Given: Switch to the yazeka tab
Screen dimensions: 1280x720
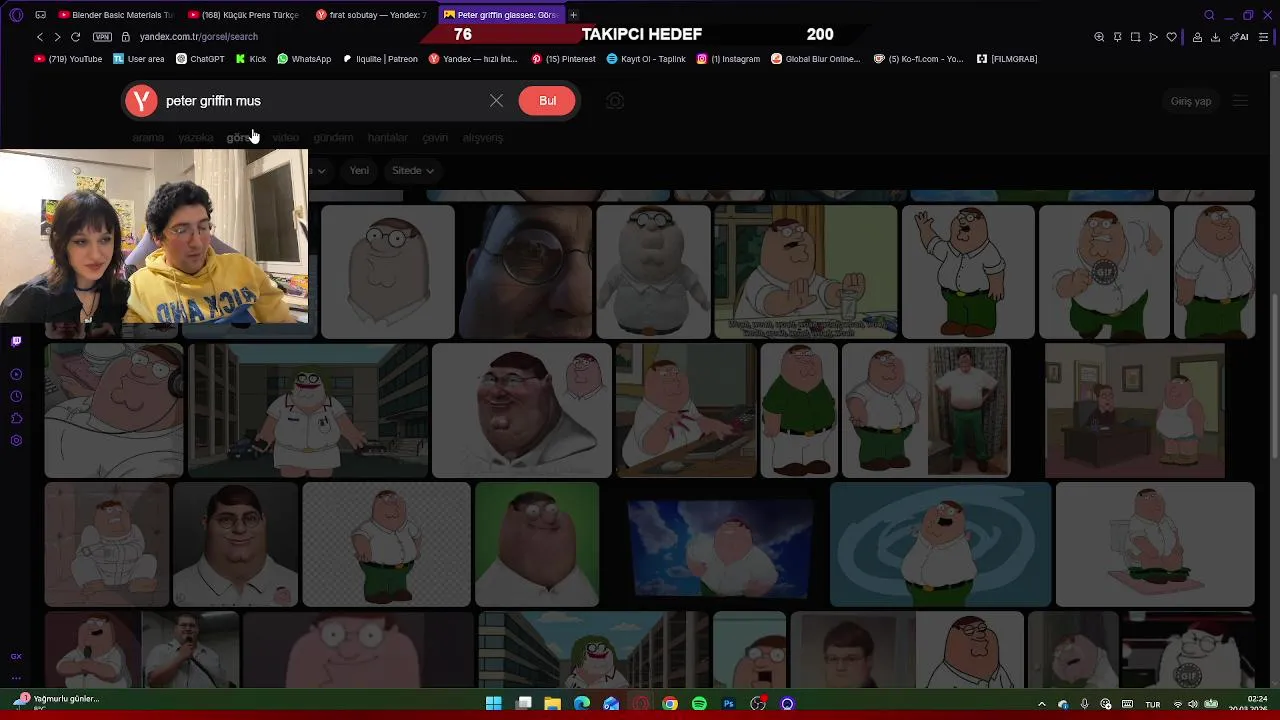Looking at the screenshot, I should pos(196,138).
